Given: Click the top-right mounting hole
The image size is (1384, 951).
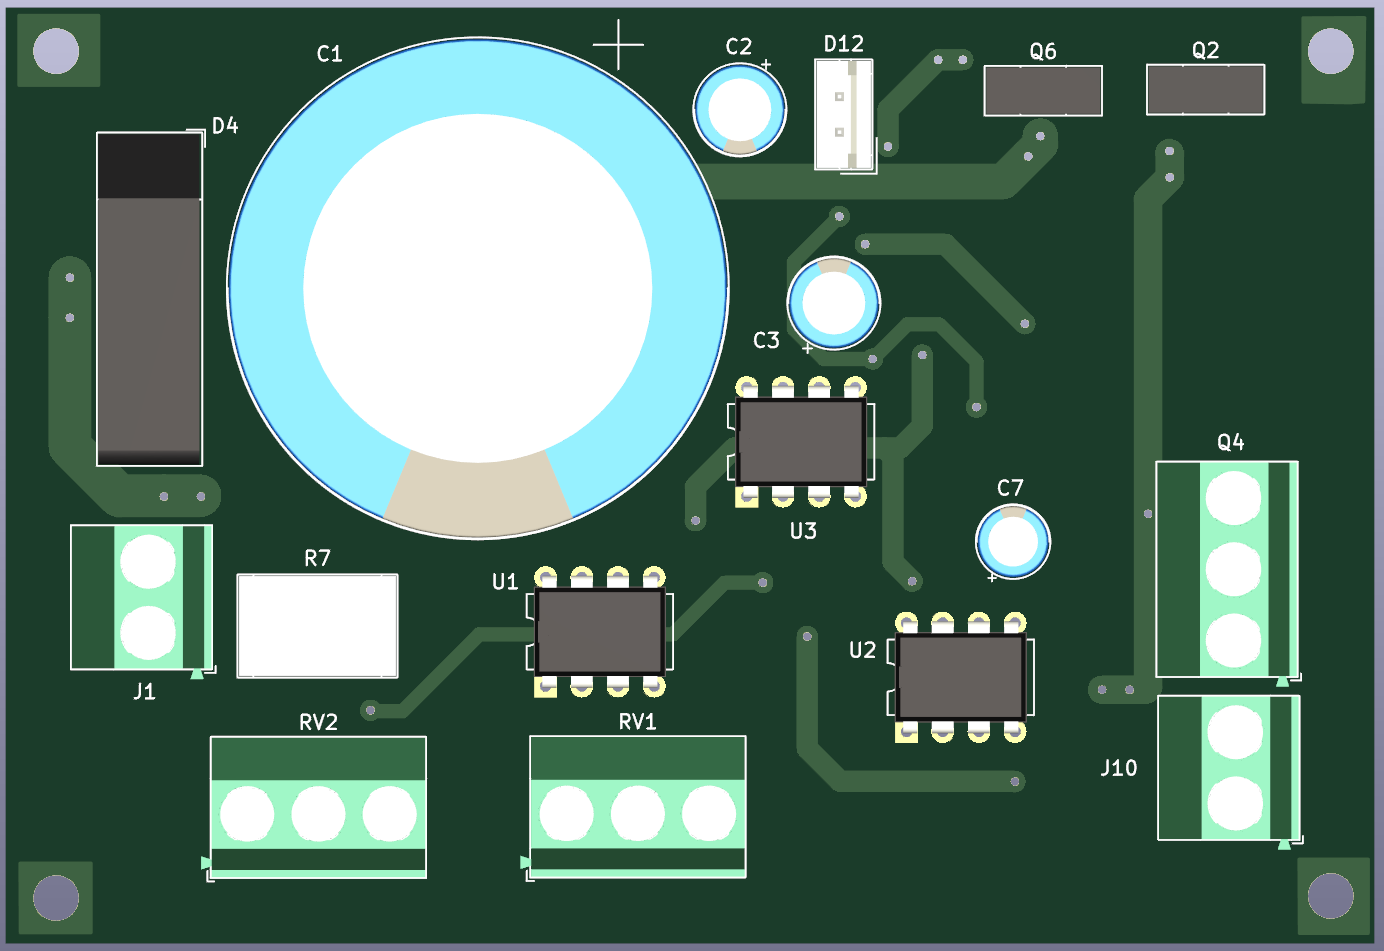Looking at the screenshot, I should (x=1331, y=51).
